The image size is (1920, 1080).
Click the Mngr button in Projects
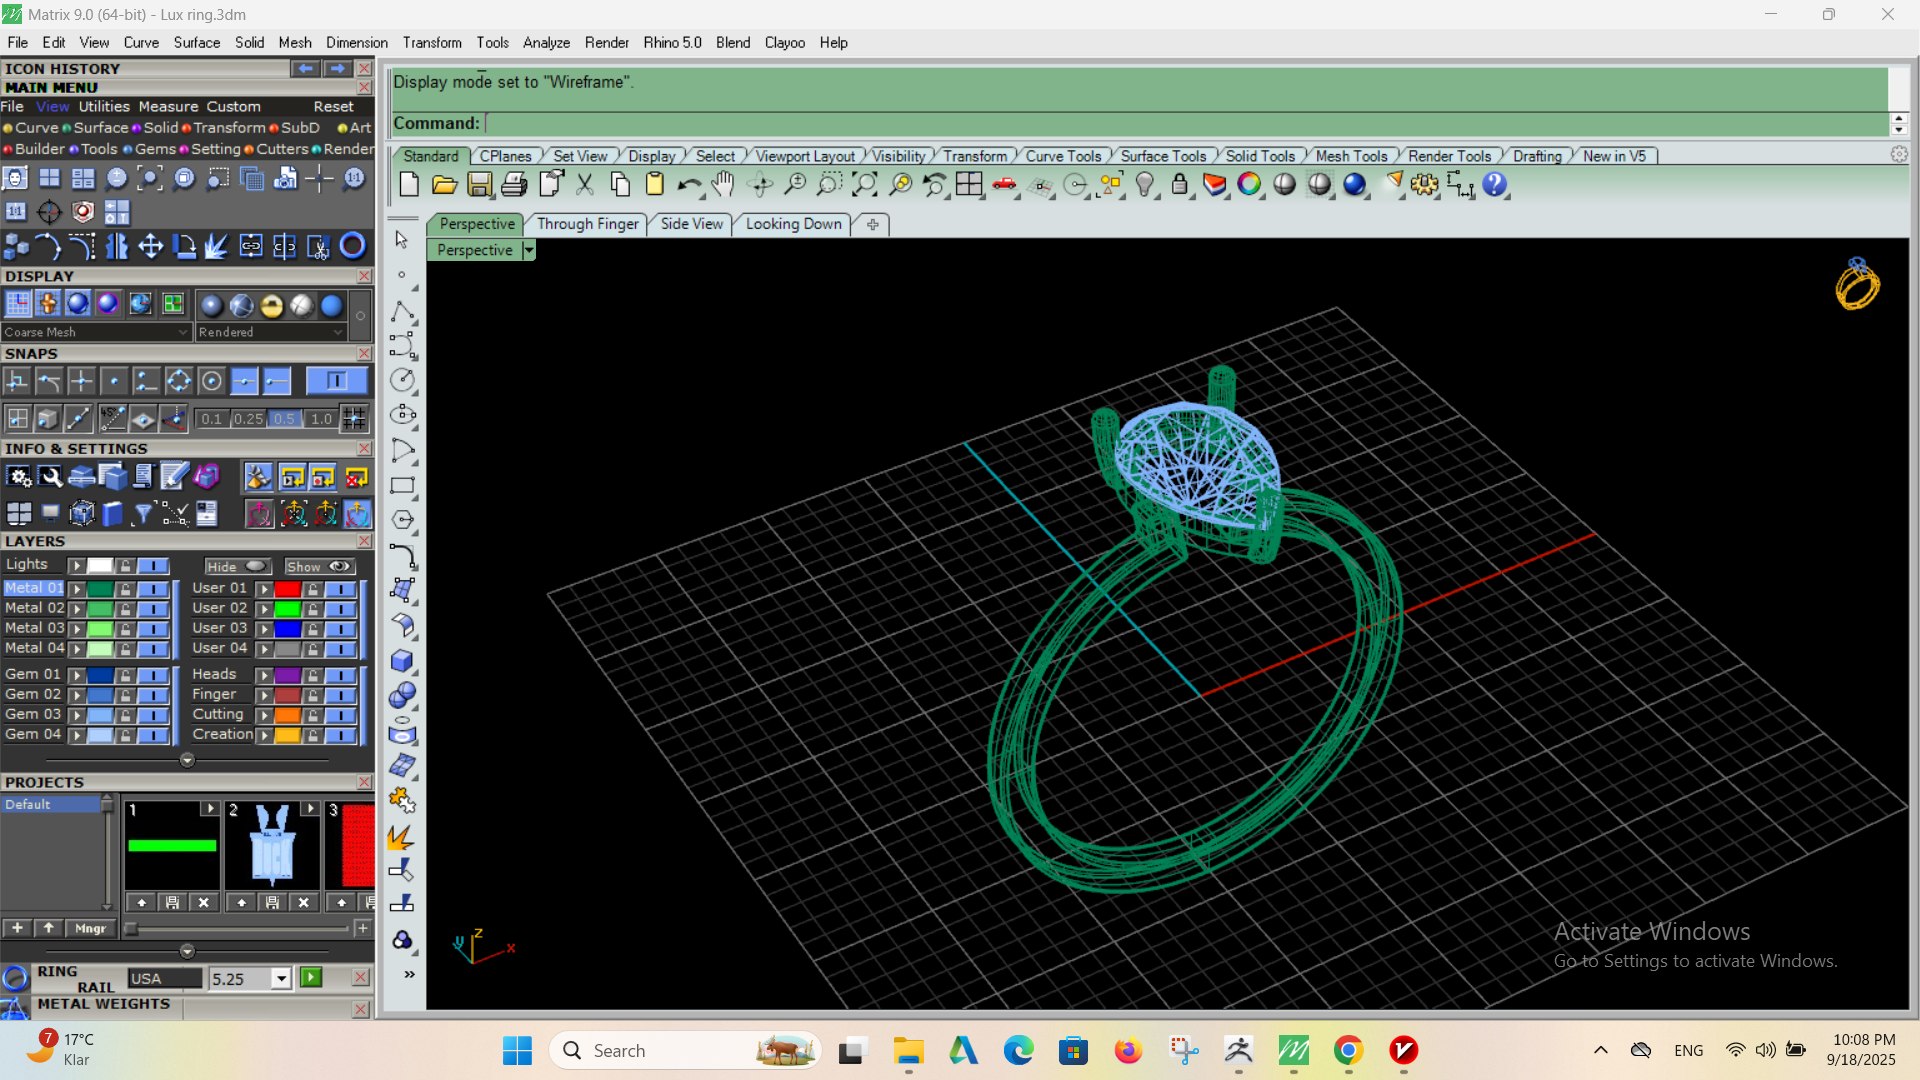click(90, 928)
